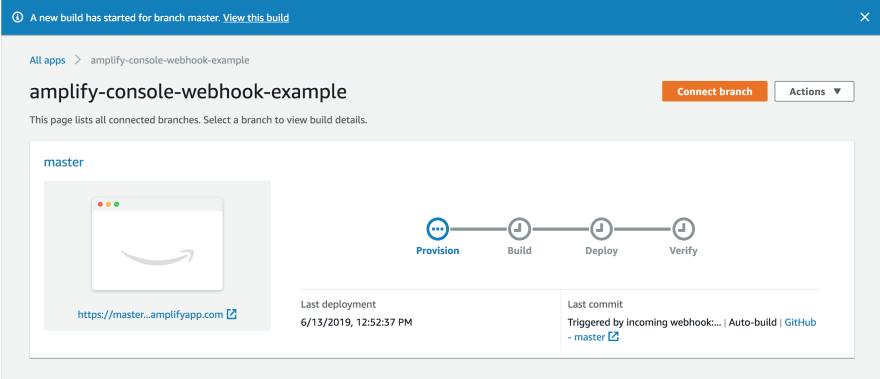Open the Actions dropdown
This screenshot has height=379, width=880.
pos(814,92)
